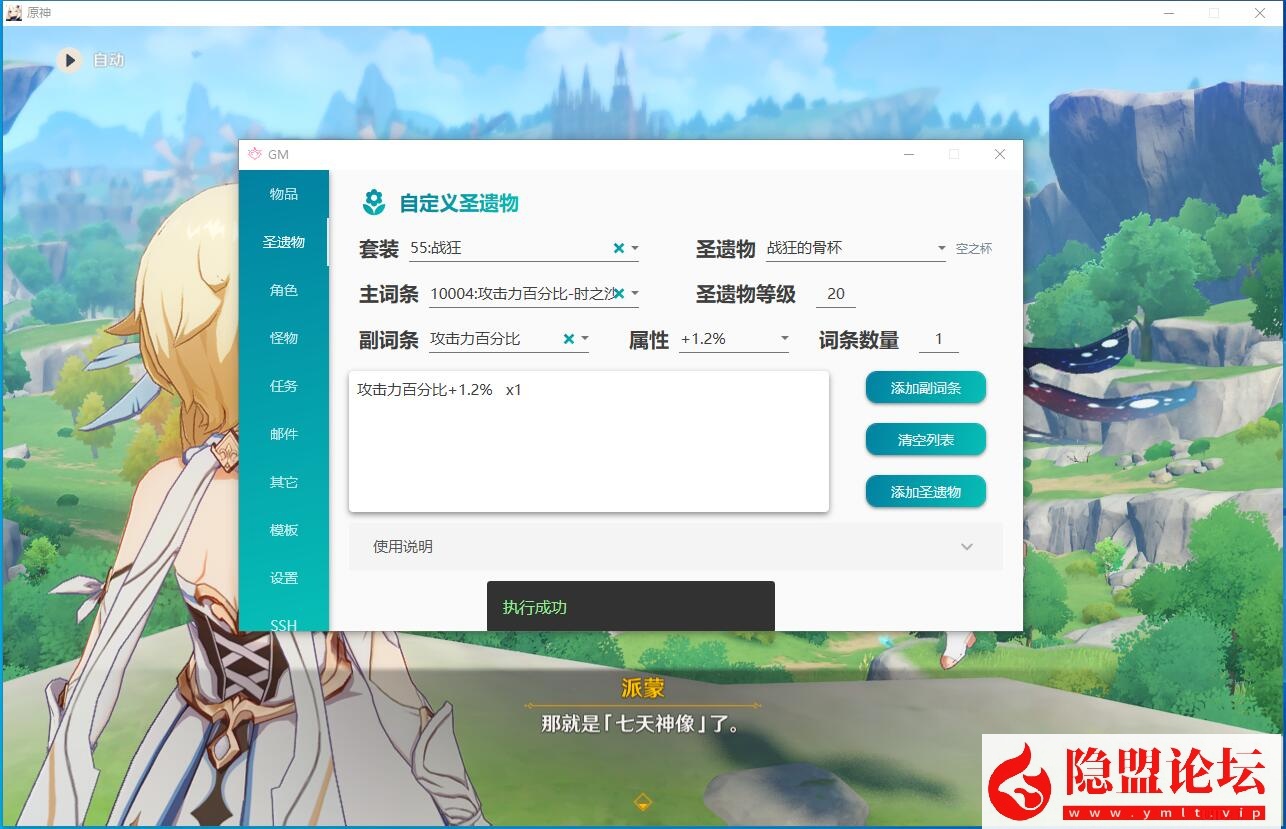
Task: Click the GM window logo icon
Action: (x=255, y=154)
